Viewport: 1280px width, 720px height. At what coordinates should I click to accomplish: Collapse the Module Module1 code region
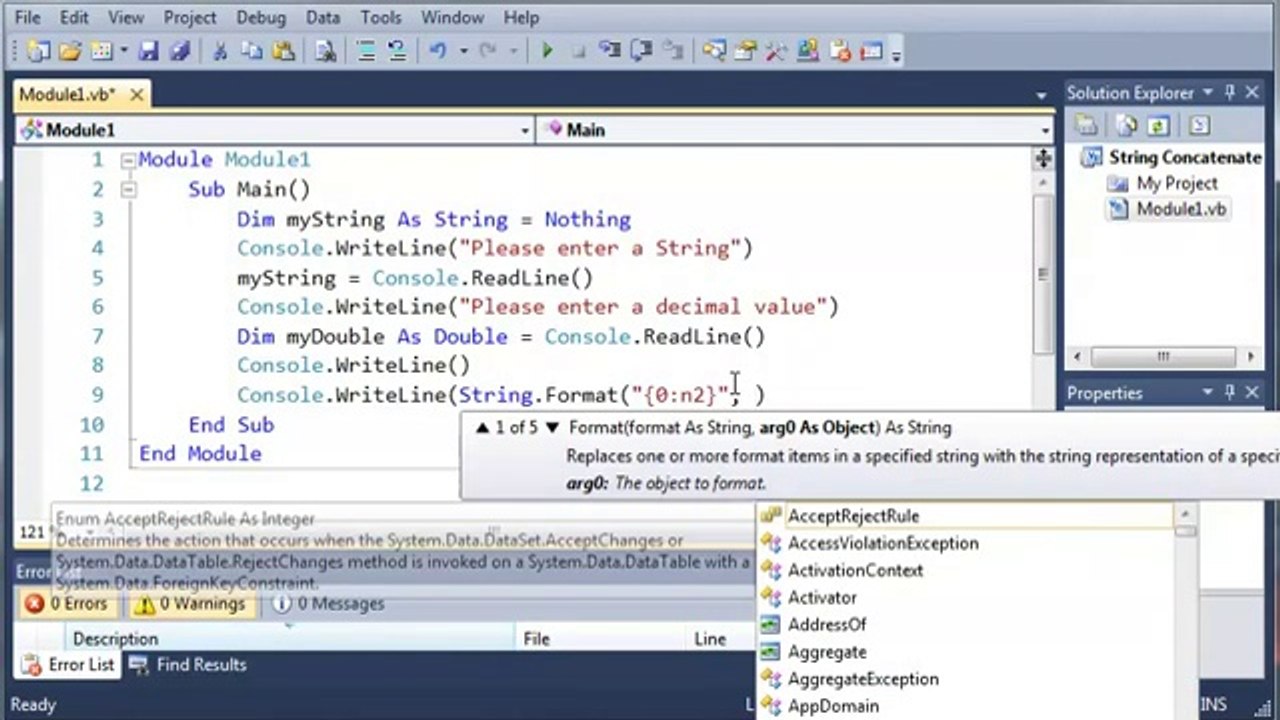128,160
